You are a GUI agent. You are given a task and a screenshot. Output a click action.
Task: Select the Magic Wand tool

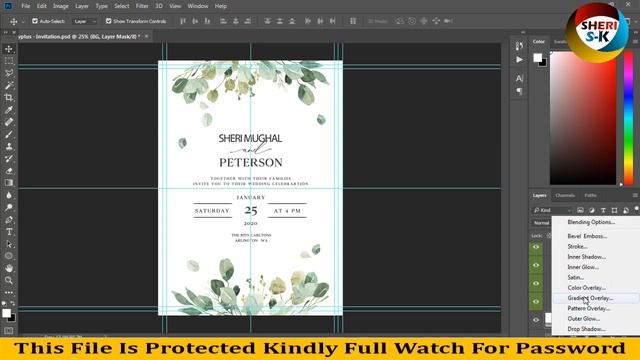(9, 86)
